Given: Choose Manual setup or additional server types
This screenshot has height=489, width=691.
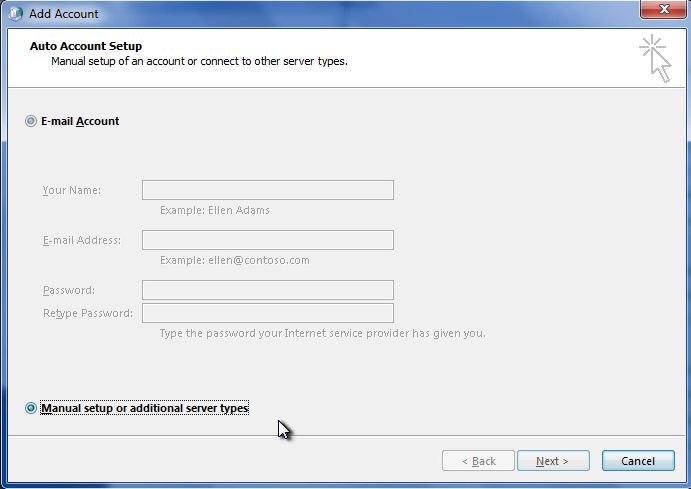Looking at the screenshot, I should coord(31,408).
